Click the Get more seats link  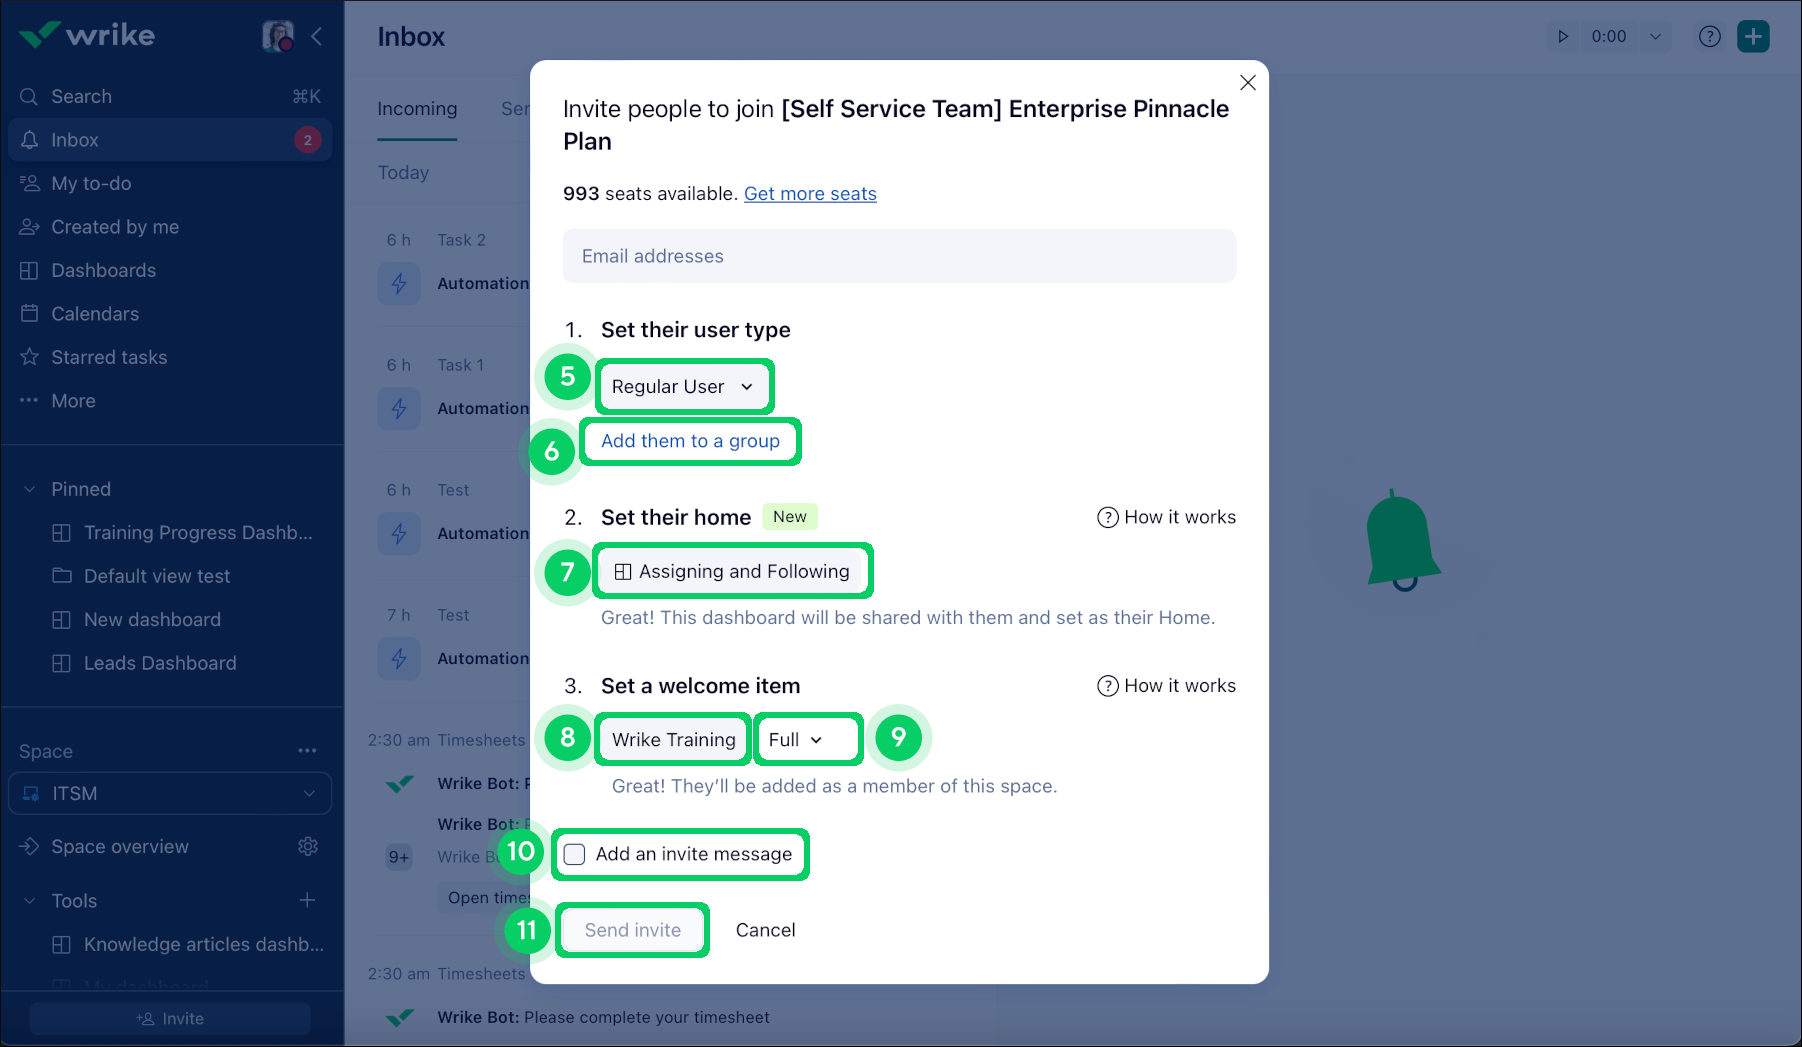(810, 194)
